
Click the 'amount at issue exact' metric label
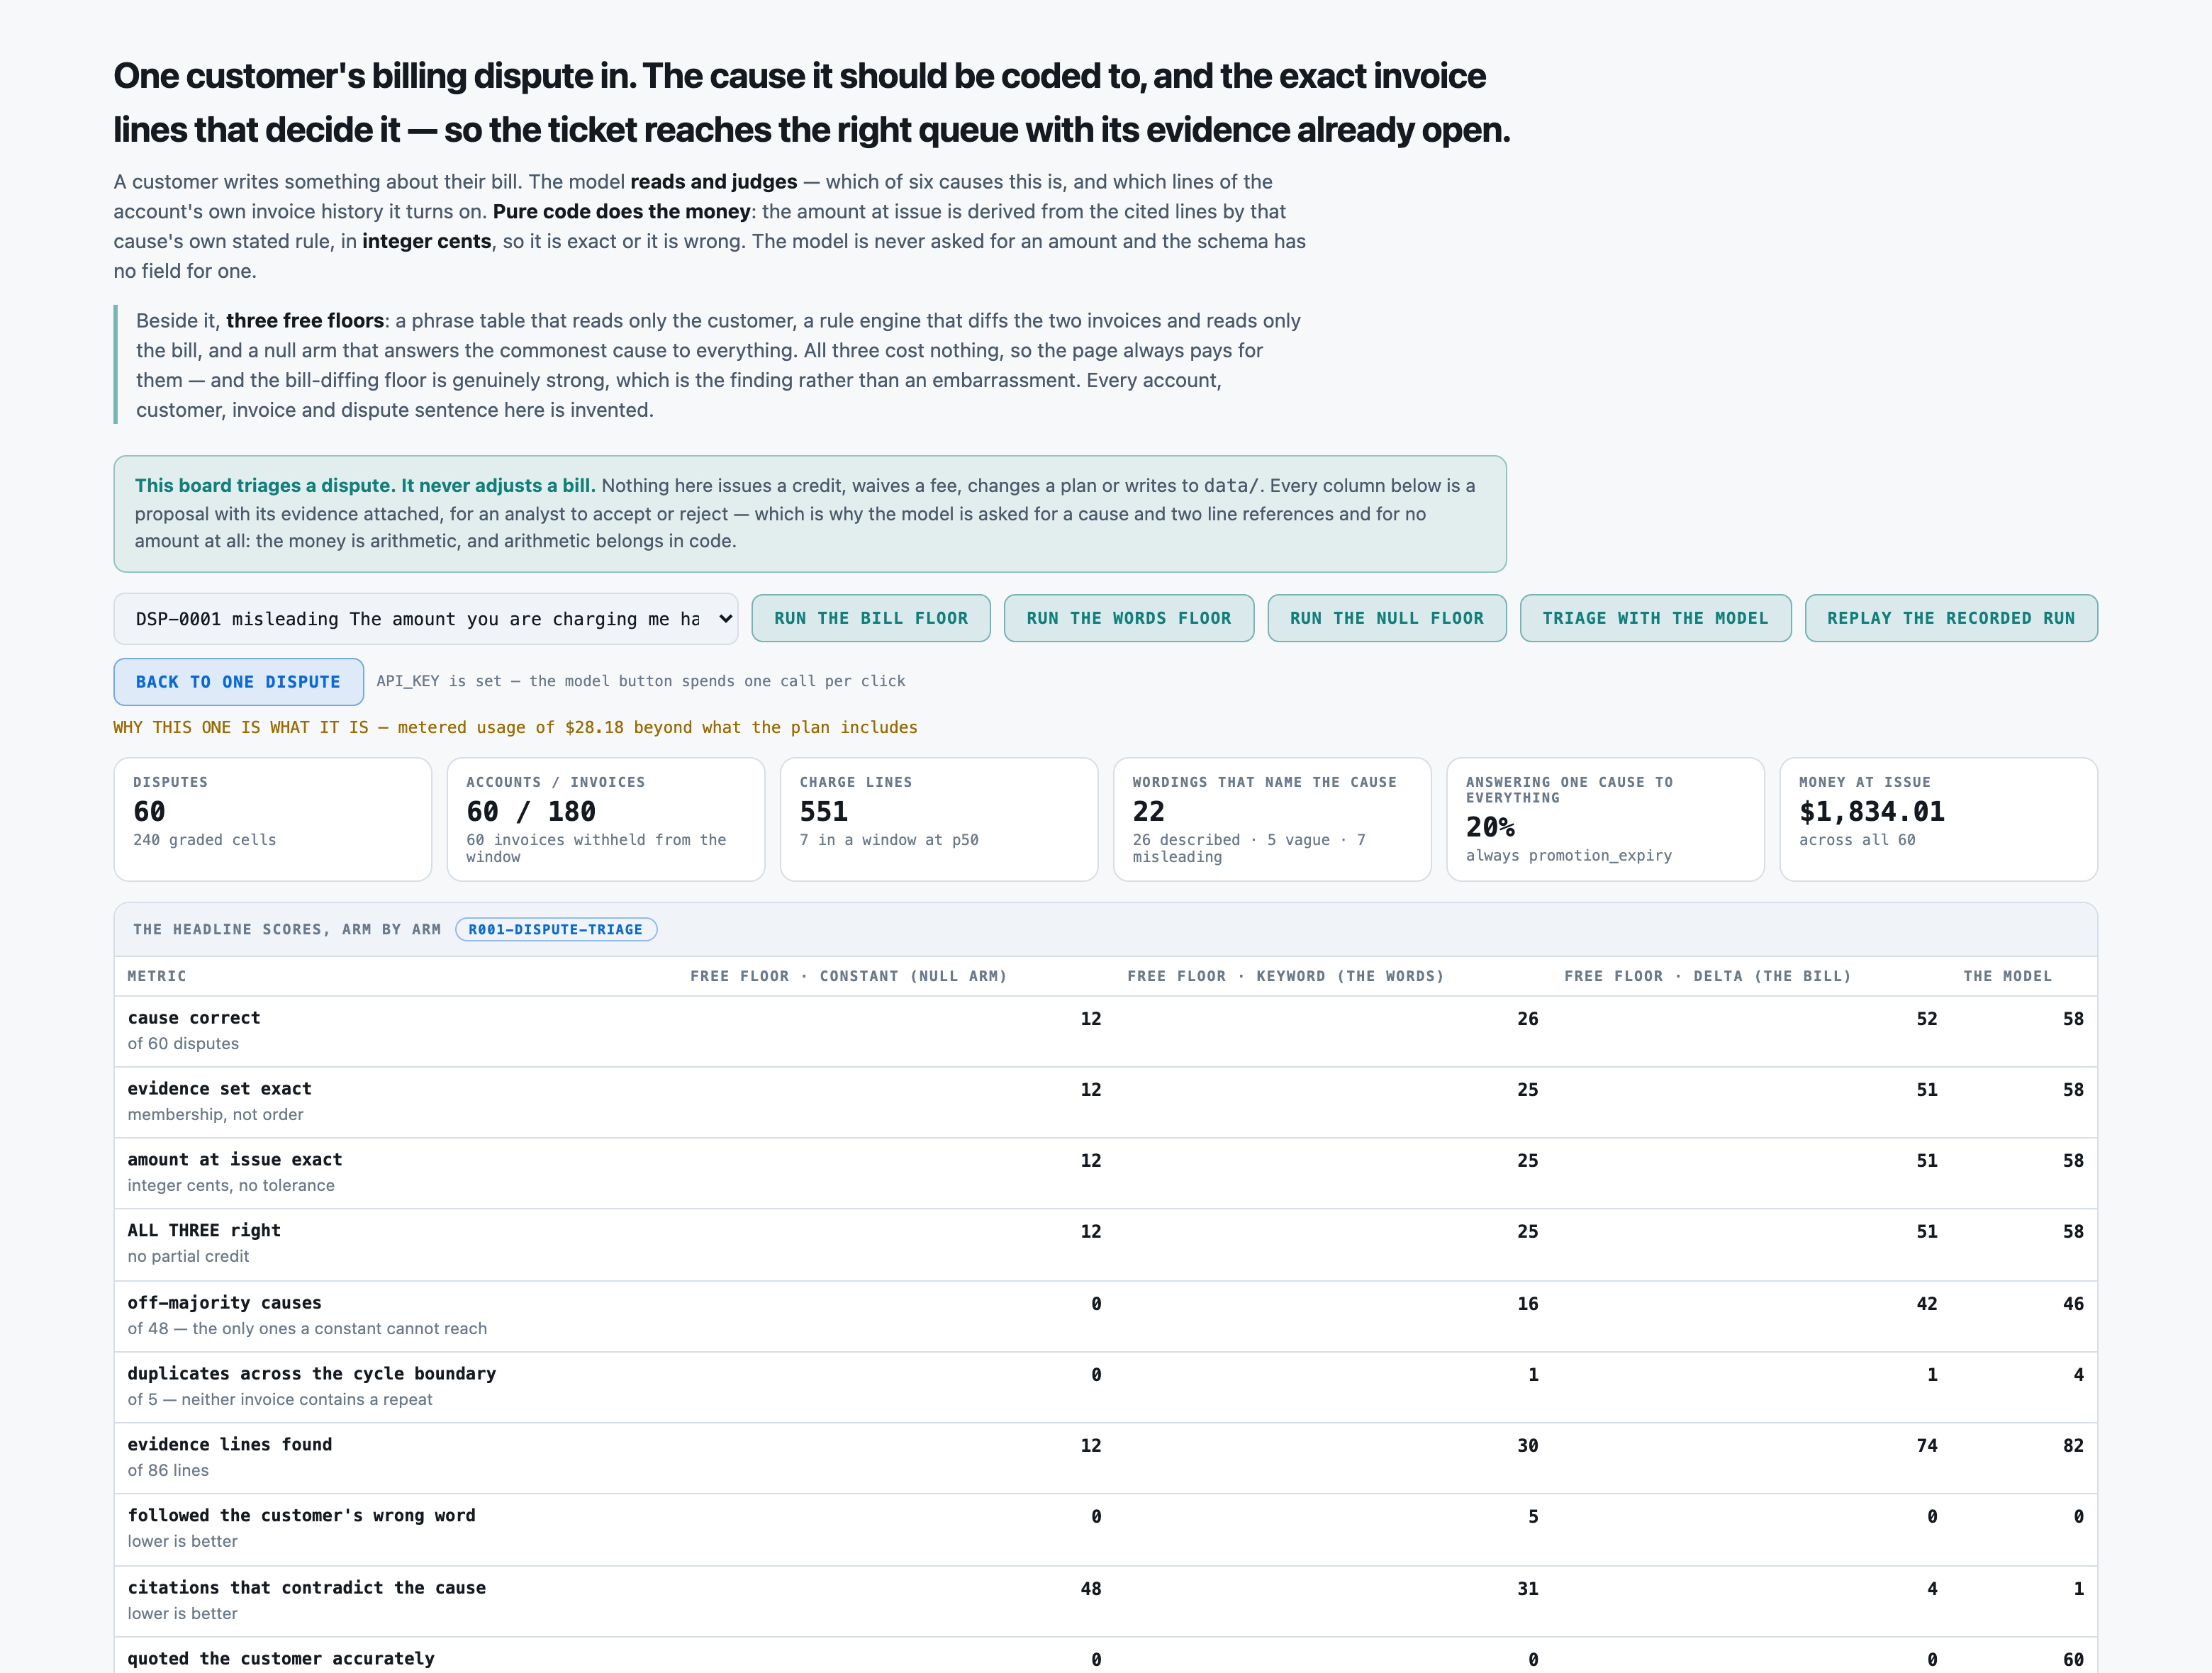[235, 1160]
